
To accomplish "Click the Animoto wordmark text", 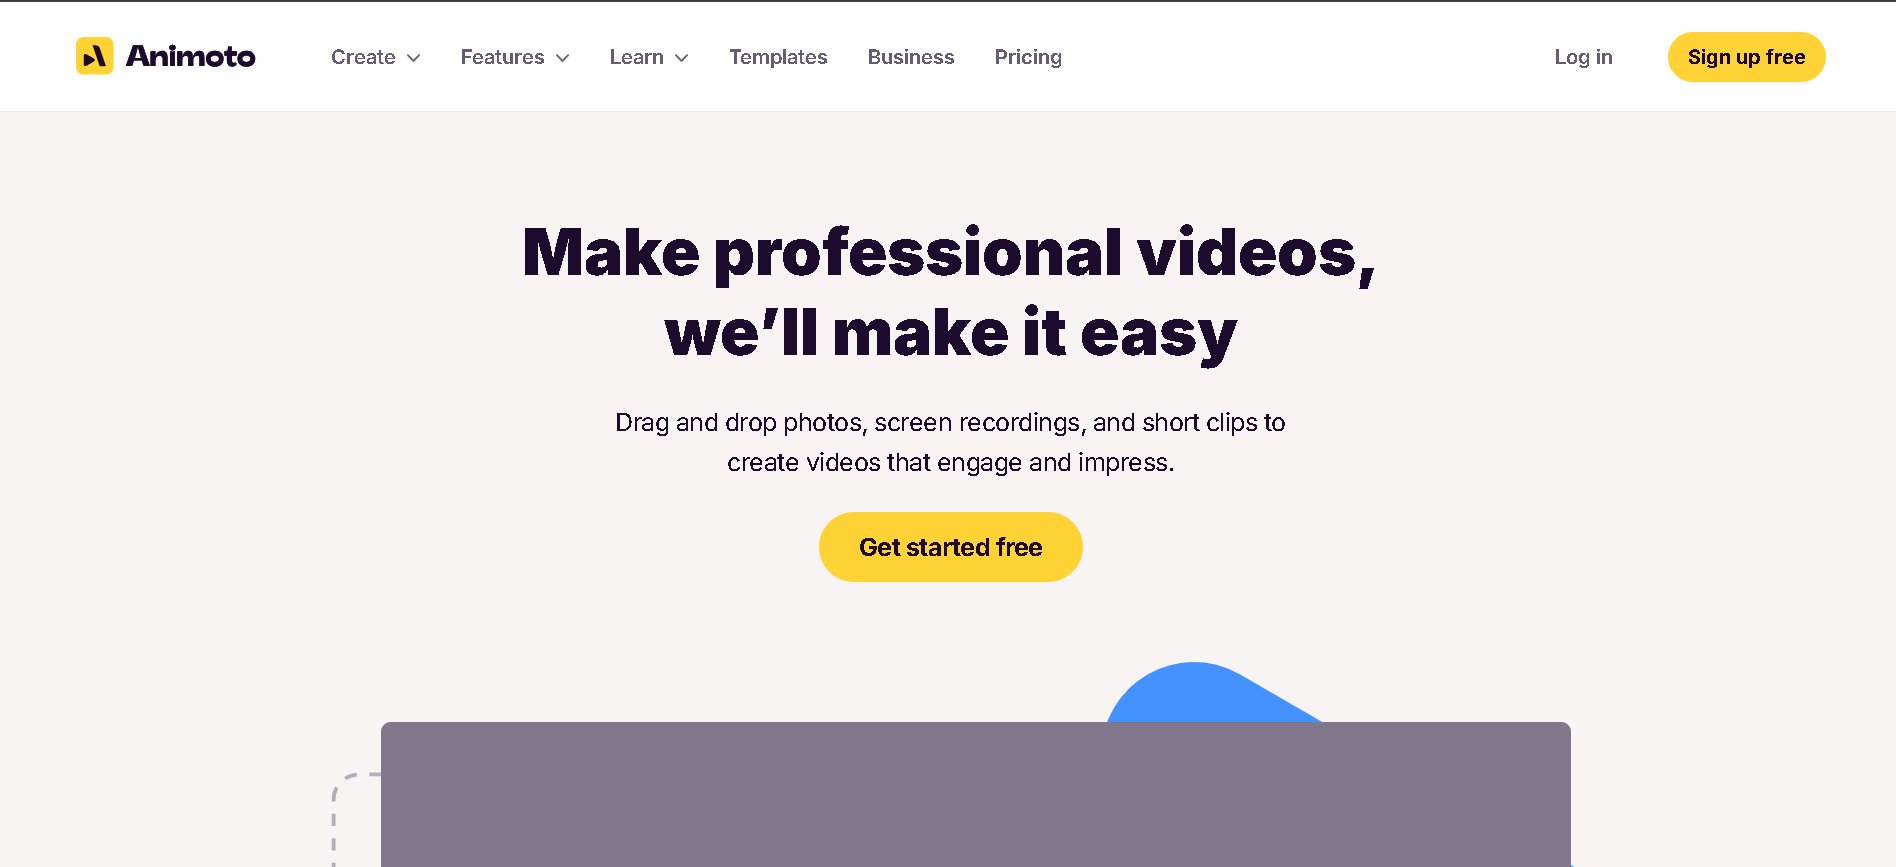I will (191, 56).
